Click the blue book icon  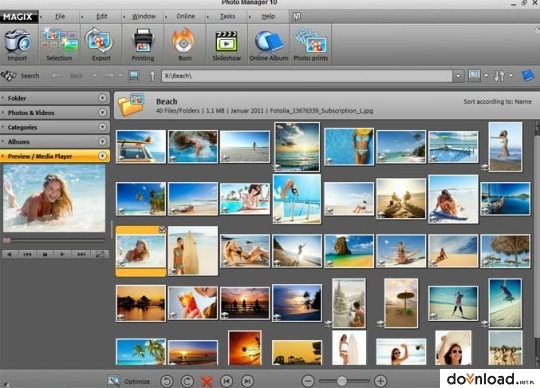tap(528, 76)
